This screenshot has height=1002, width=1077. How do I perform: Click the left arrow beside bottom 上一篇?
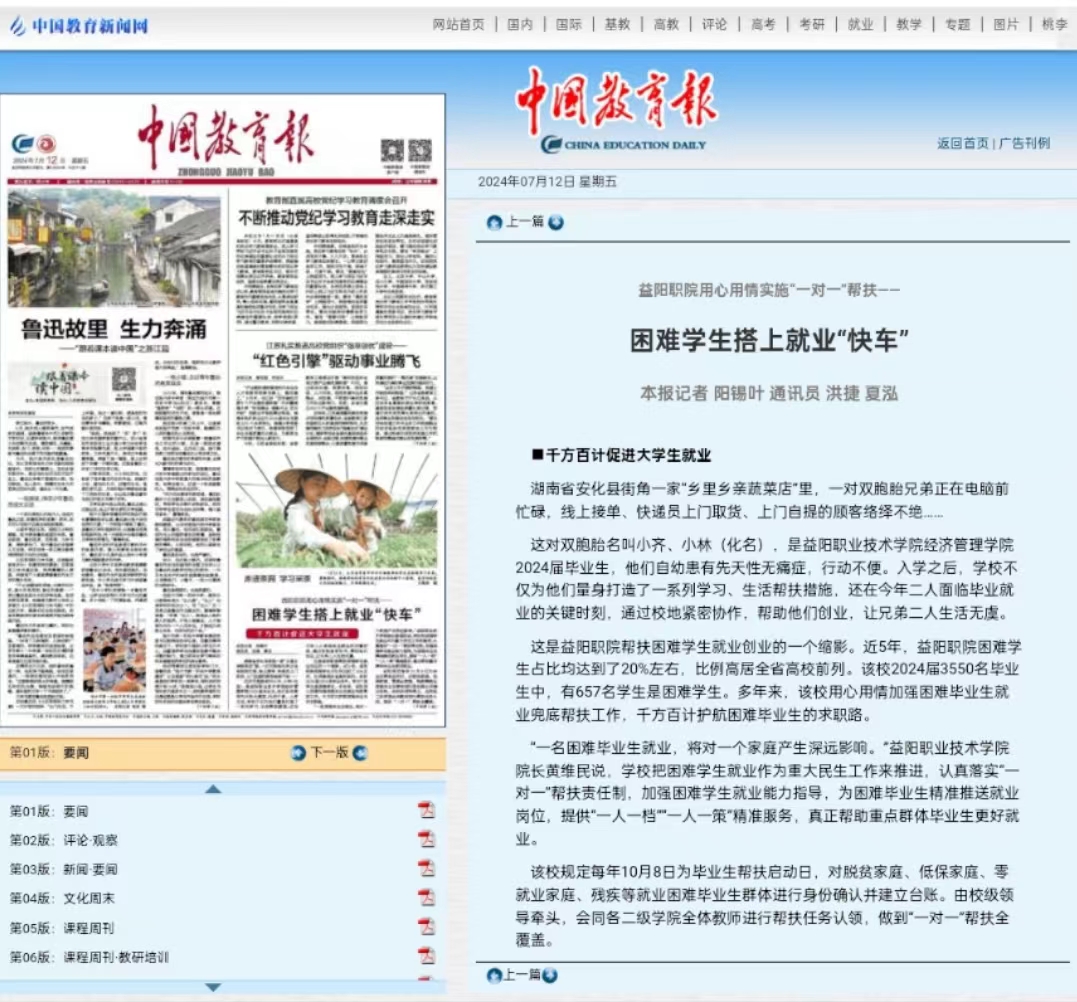click(x=493, y=975)
